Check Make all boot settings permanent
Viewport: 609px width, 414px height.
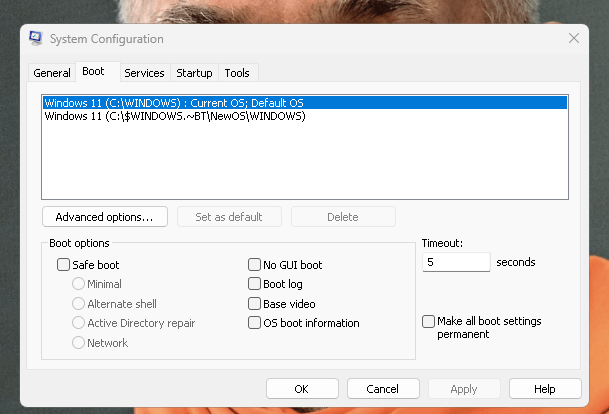point(428,321)
